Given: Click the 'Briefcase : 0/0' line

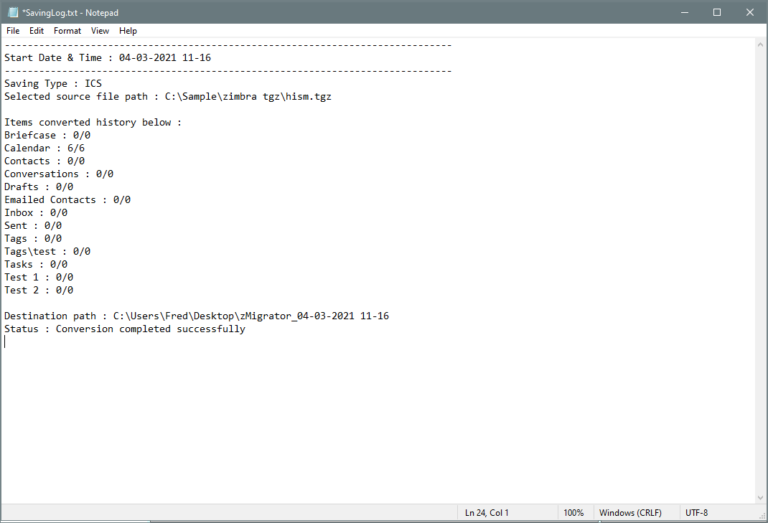Looking at the screenshot, I should pyautogui.click(x=48, y=135).
